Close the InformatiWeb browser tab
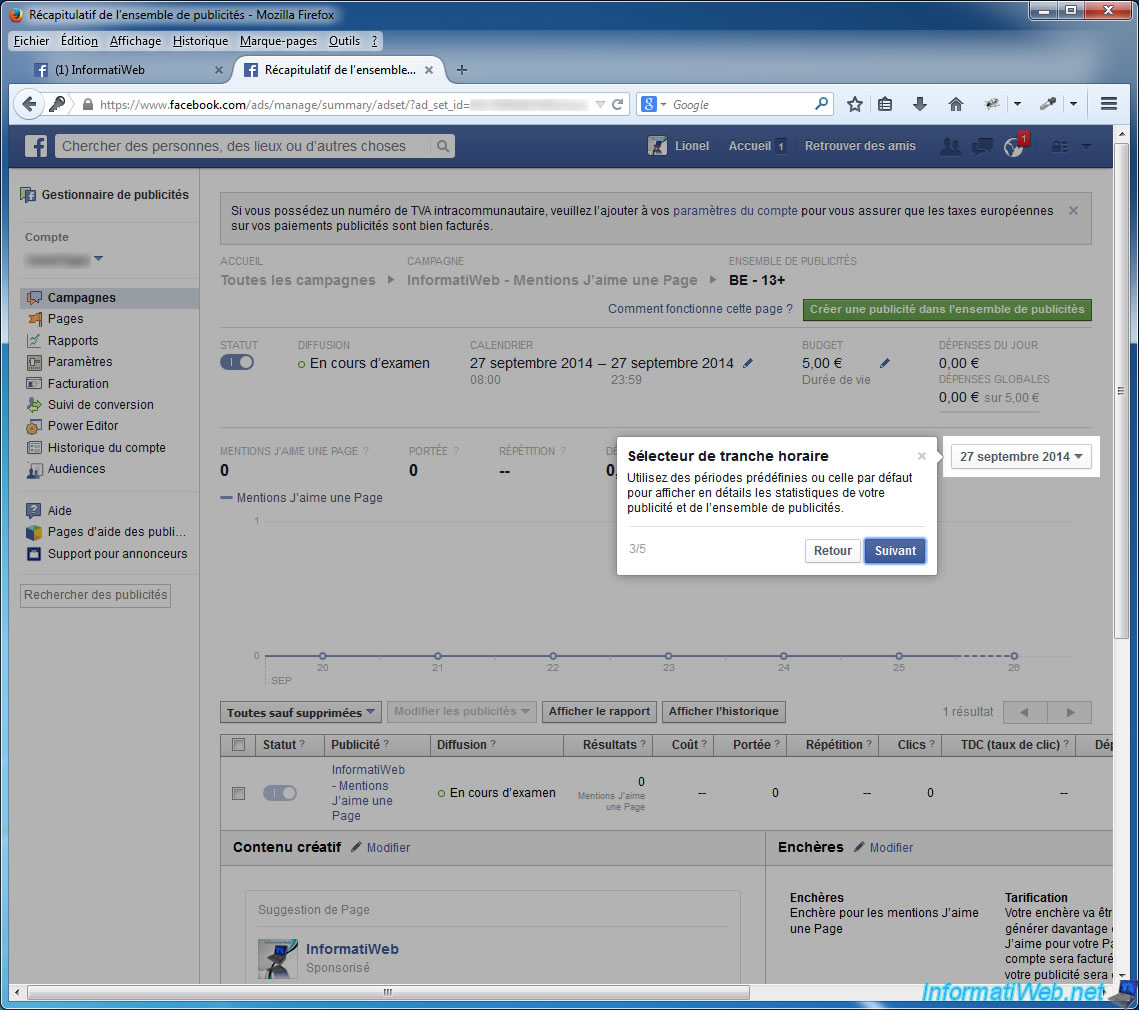1139x1010 pixels. (219, 70)
